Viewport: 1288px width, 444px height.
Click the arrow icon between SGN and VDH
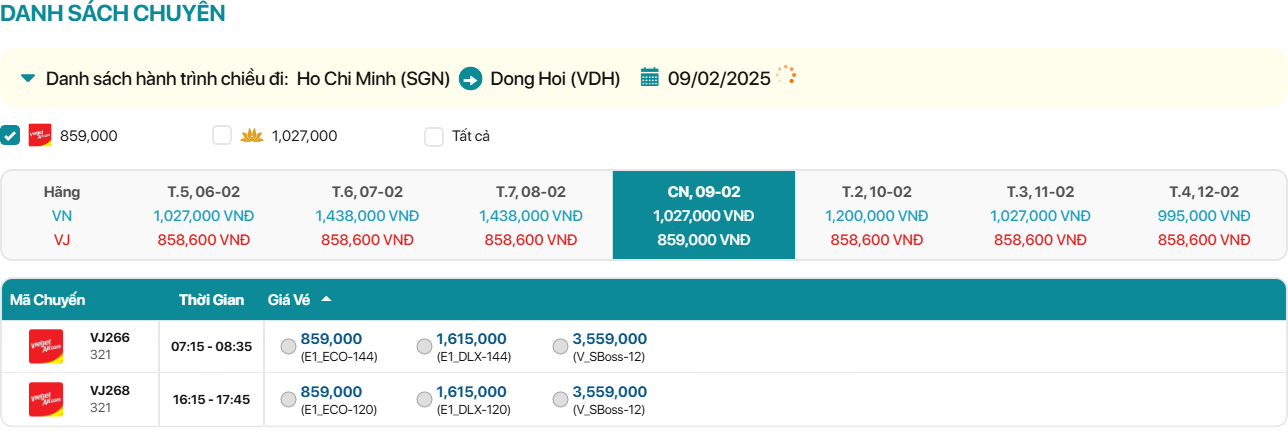[x=470, y=78]
